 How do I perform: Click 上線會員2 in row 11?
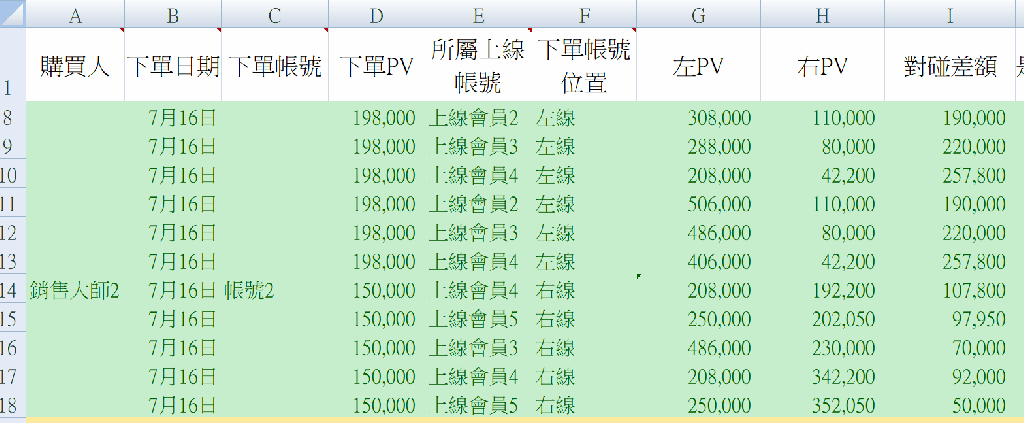(x=473, y=204)
